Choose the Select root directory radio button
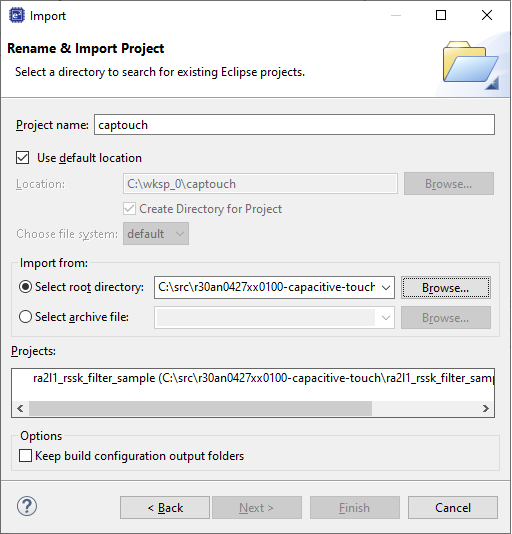The height and width of the screenshot is (534, 512). (26, 287)
